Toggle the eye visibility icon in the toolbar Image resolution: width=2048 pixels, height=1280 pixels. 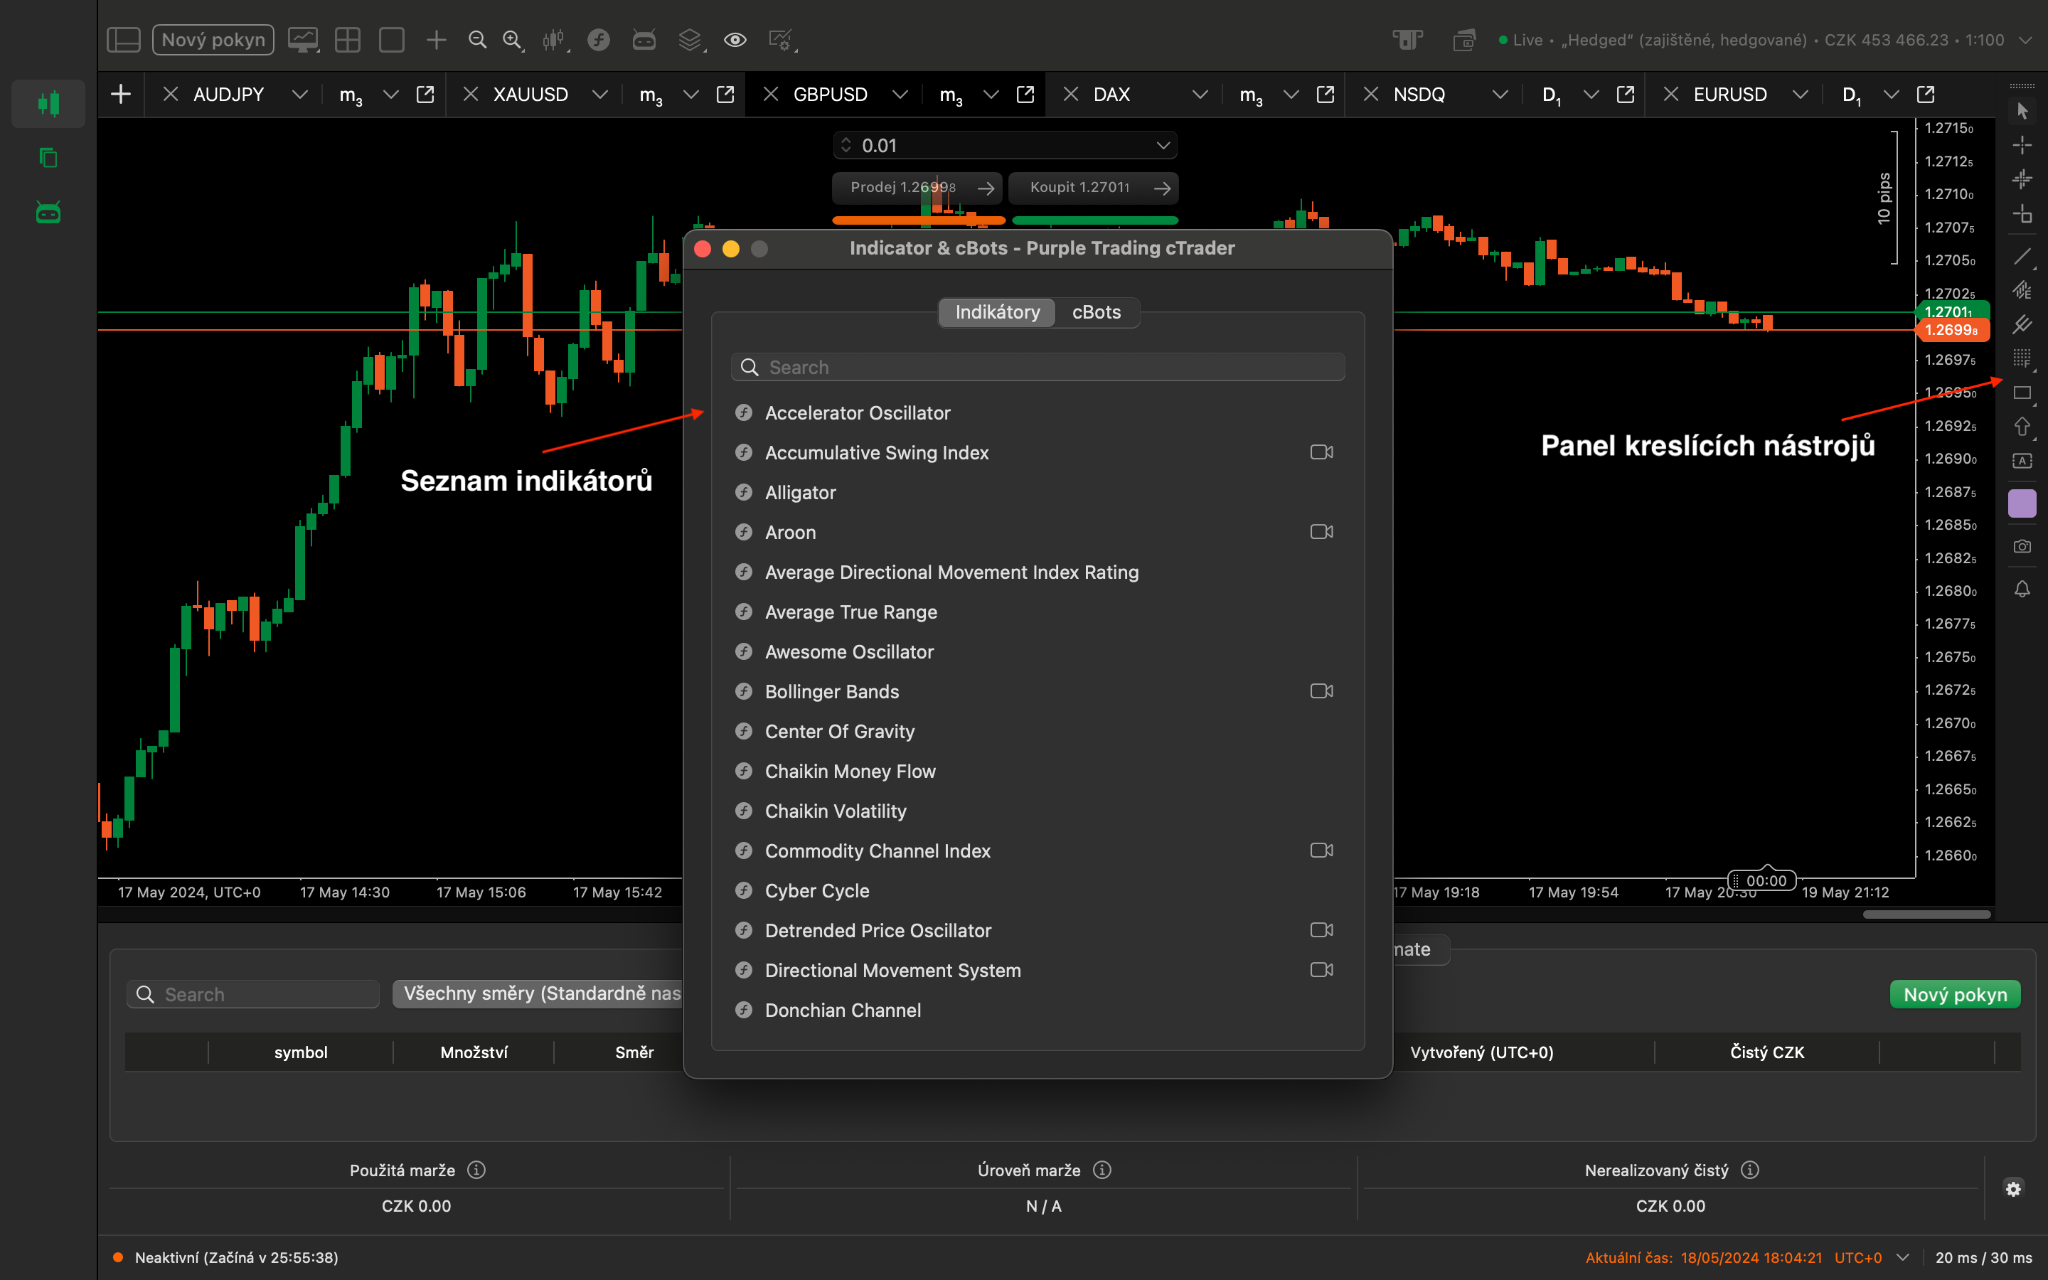point(735,40)
